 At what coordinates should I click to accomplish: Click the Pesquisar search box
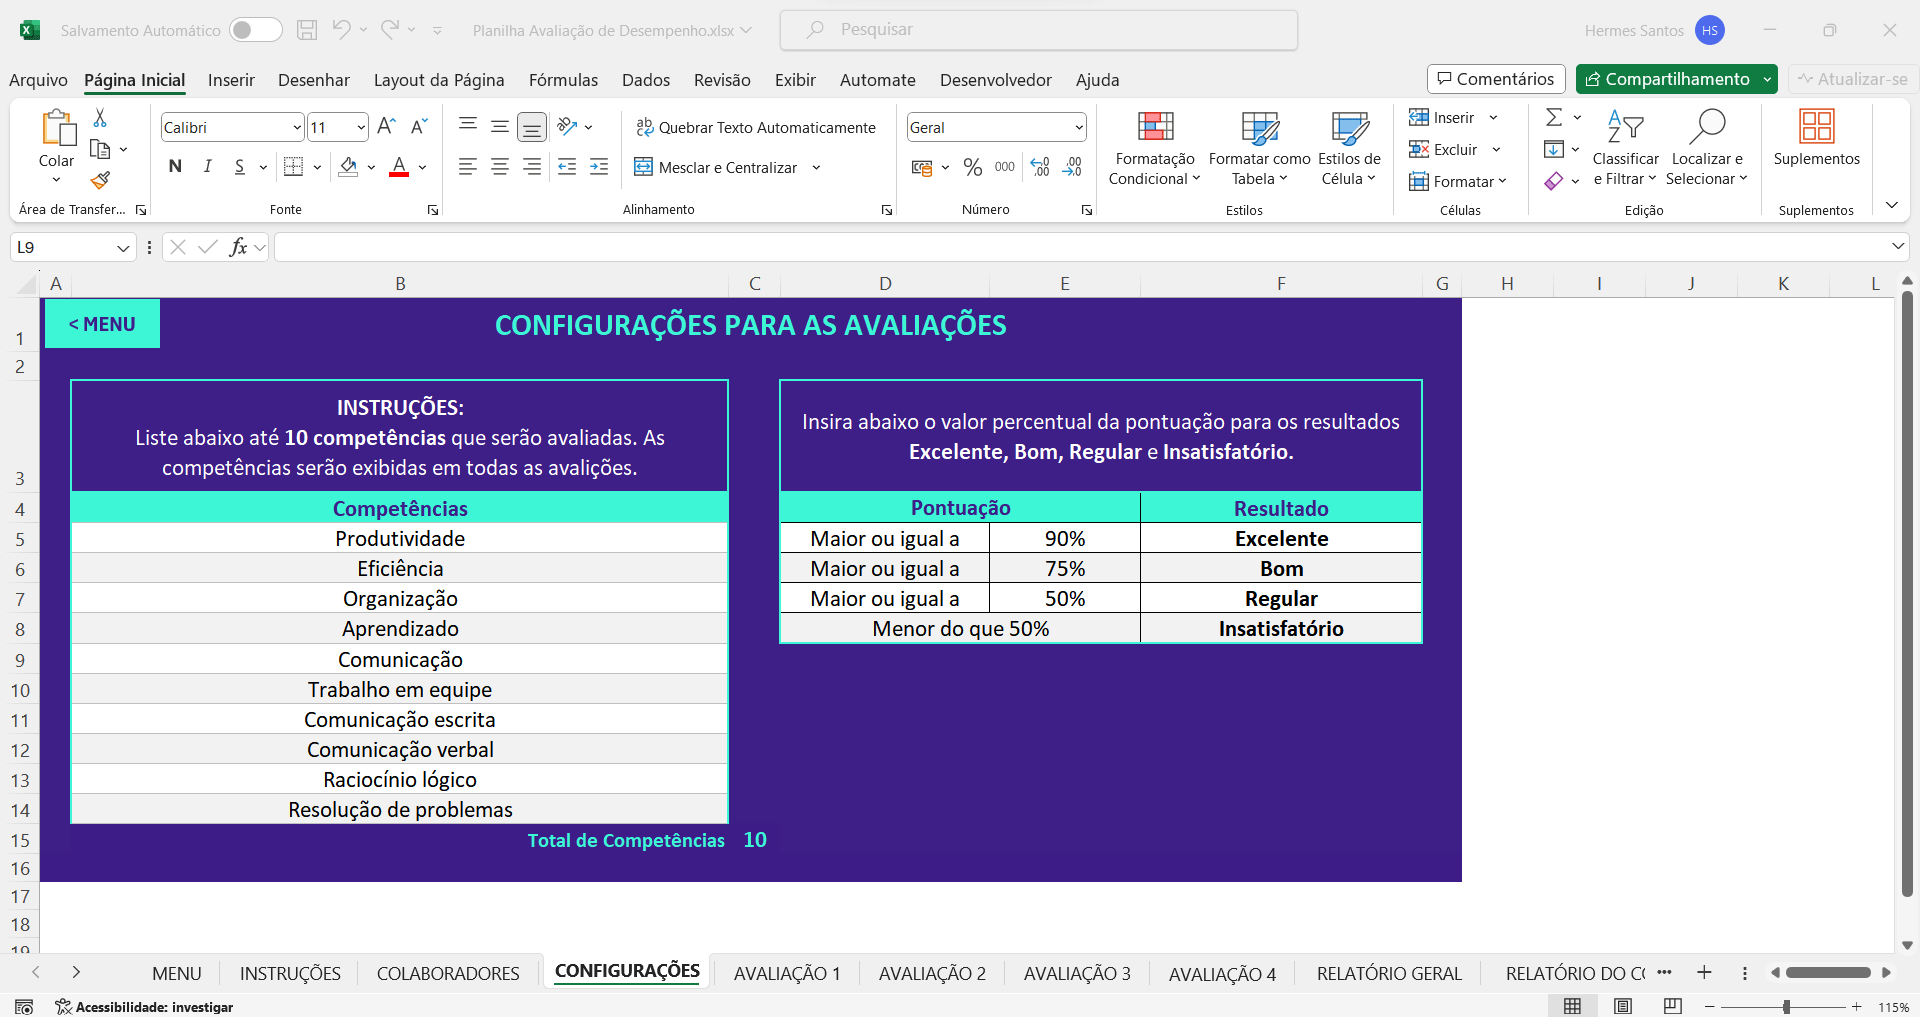(1039, 30)
